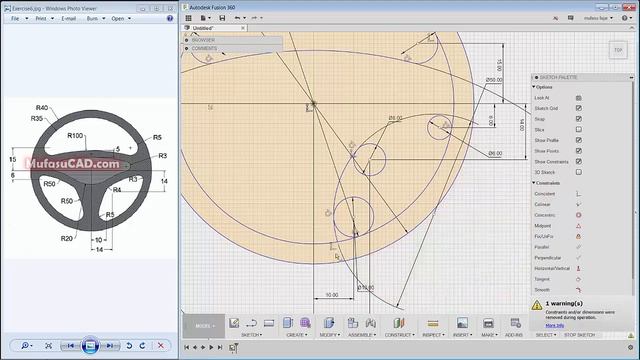Click the Press Pull modify icon
The height and width of the screenshot is (360, 640).
(329, 323)
